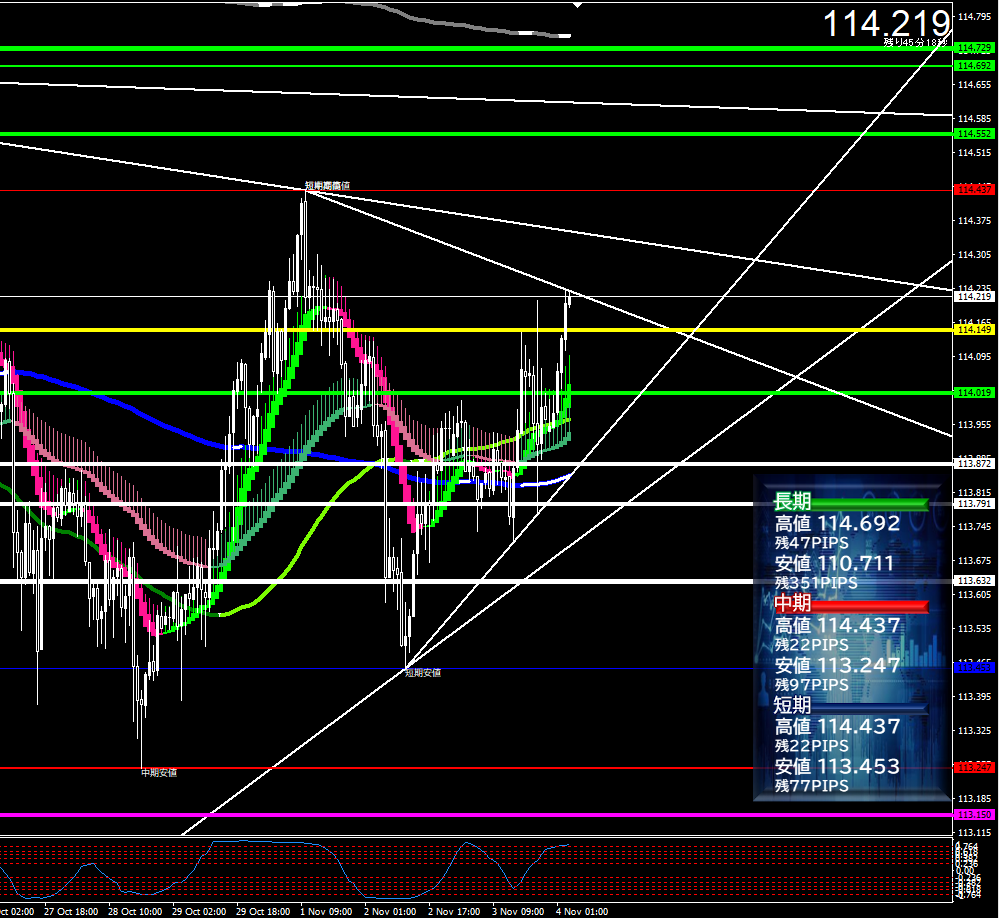Viewport: 999px width, 918px height.
Task: Select the magenta 113.150 price label
Action: (x=974, y=815)
